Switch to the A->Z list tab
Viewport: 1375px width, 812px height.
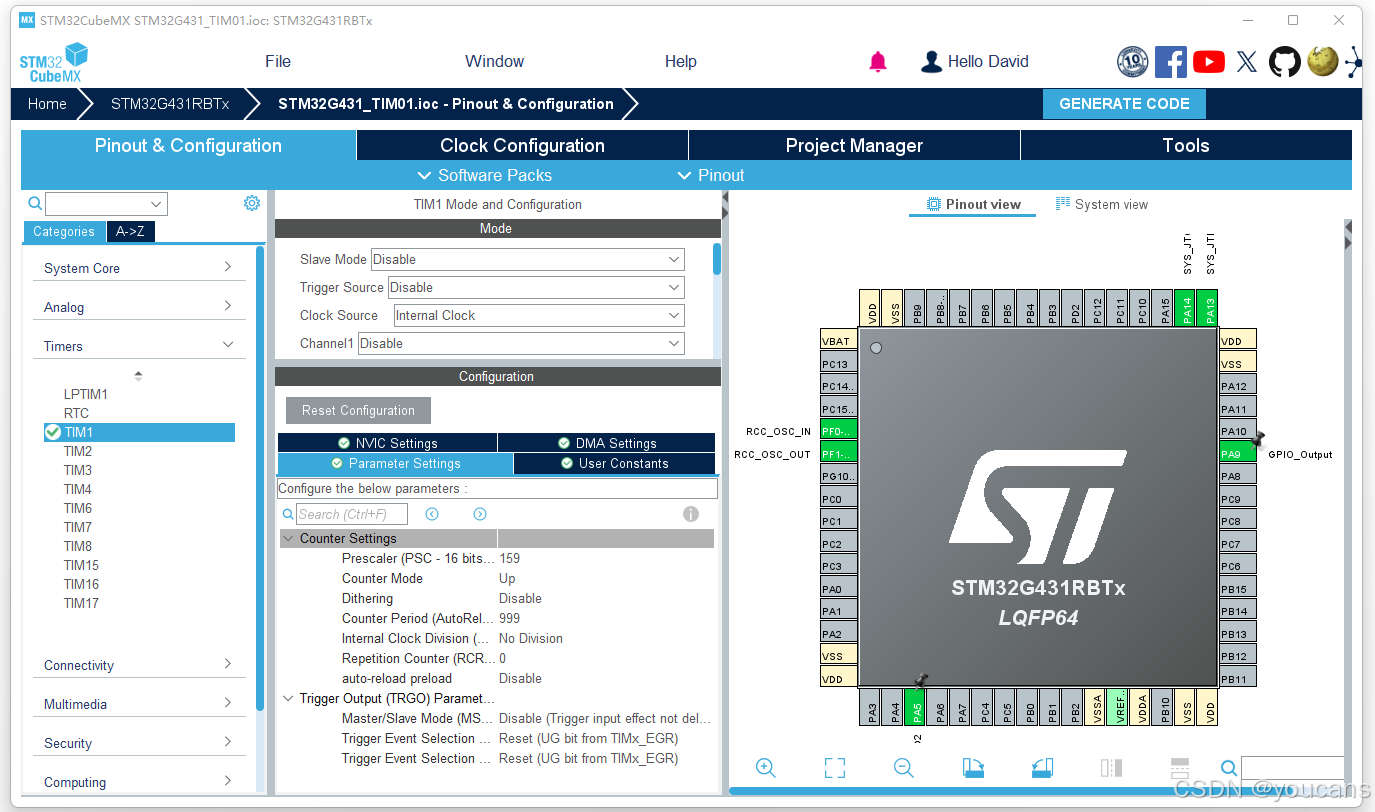tap(131, 232)
